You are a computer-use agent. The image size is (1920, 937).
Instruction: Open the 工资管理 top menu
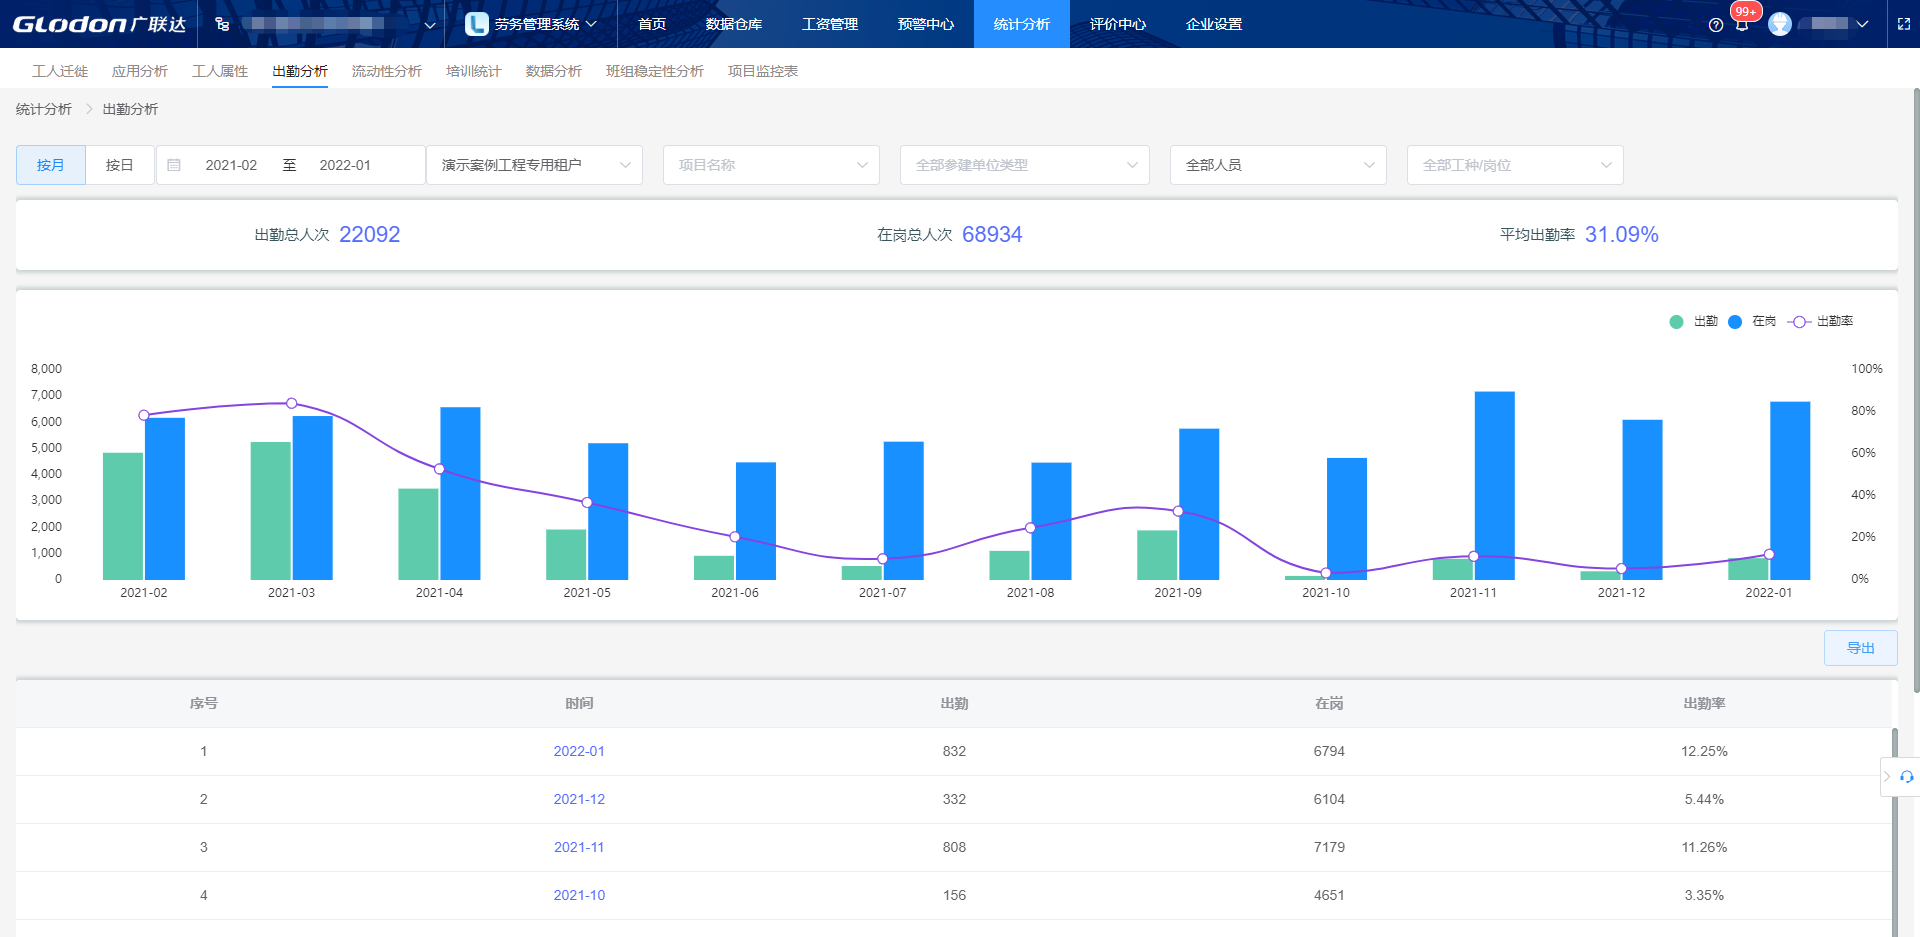(829, 24)
